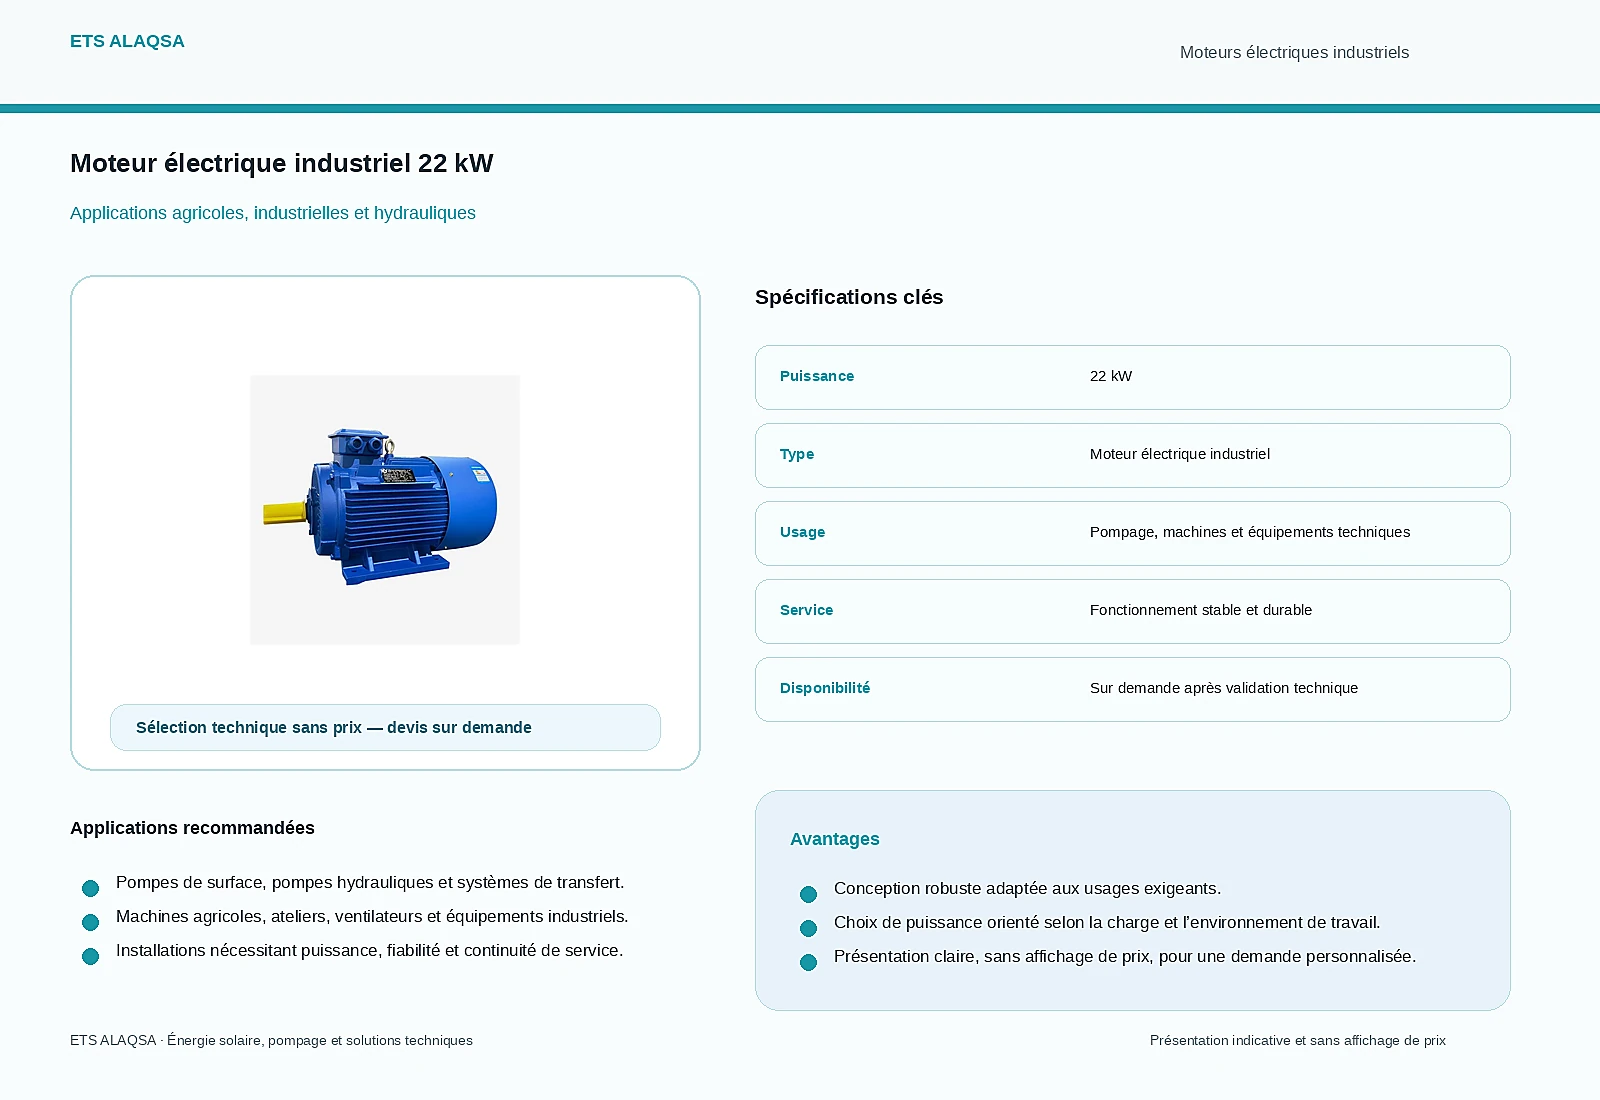Select the Service specification row

tap(1133, 611)
